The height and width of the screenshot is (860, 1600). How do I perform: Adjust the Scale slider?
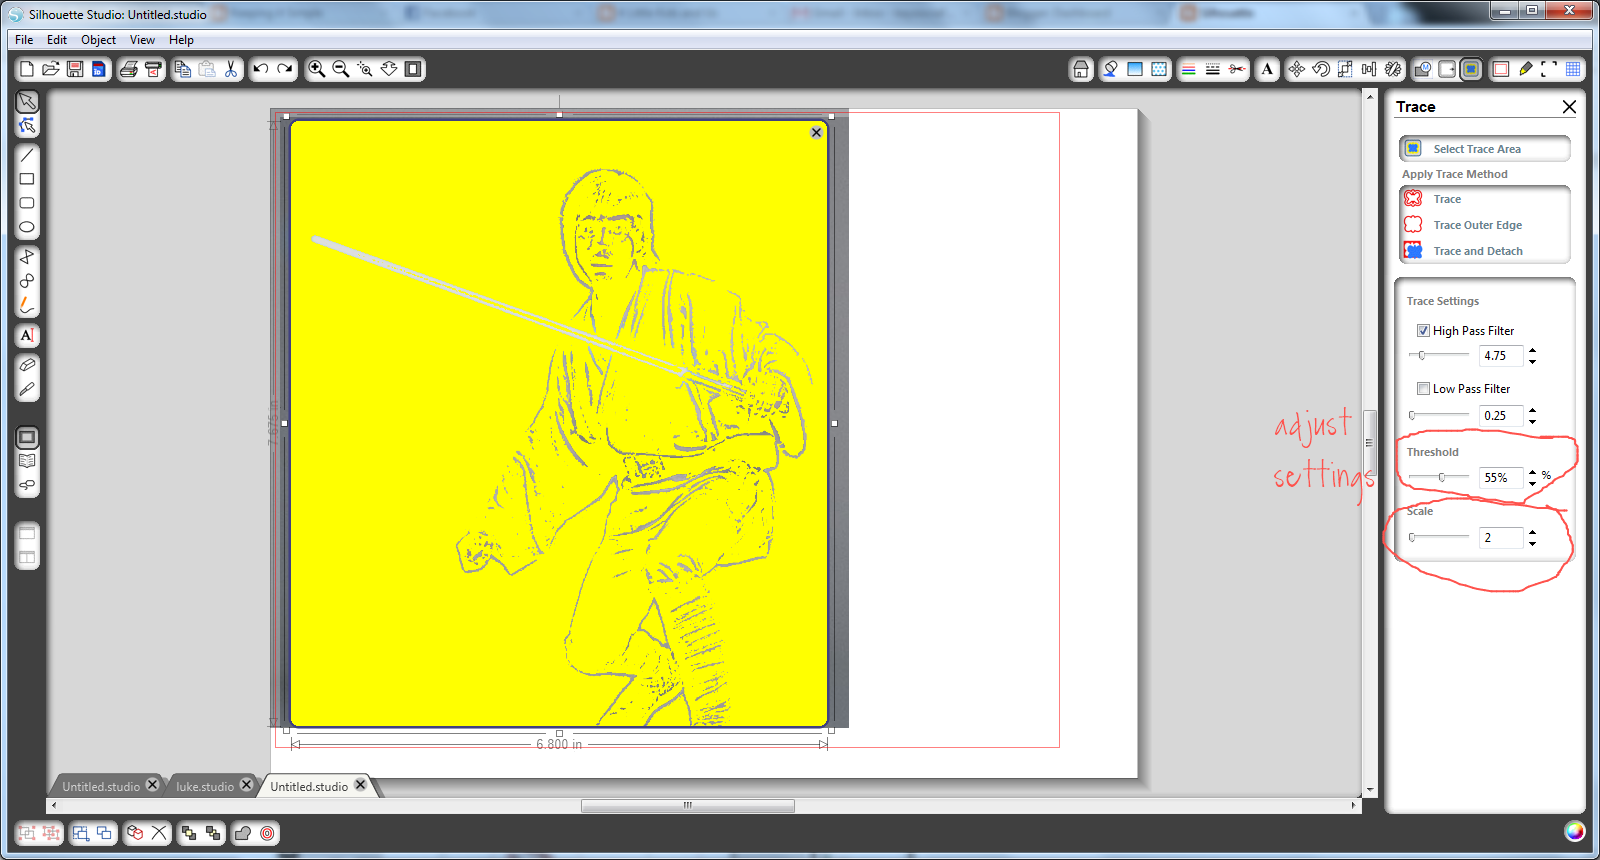pyautogui.click(x=1412, y=537)
